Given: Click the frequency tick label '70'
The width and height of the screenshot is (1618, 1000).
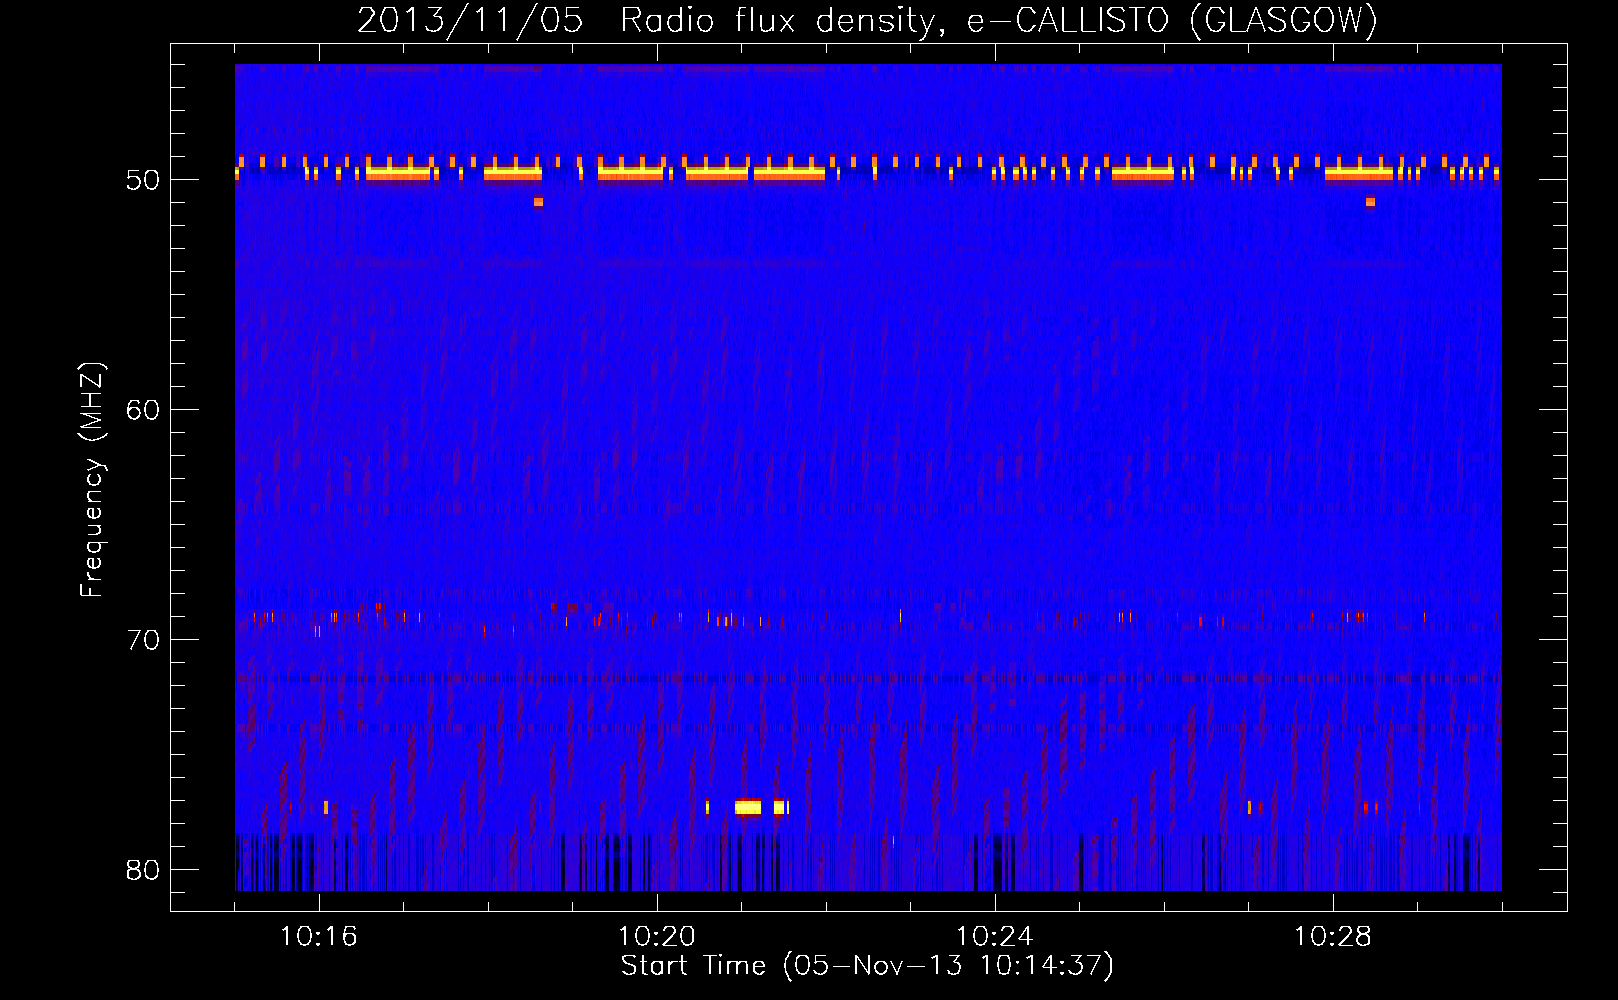Looking at the screenshot, I should click(143, 640).
